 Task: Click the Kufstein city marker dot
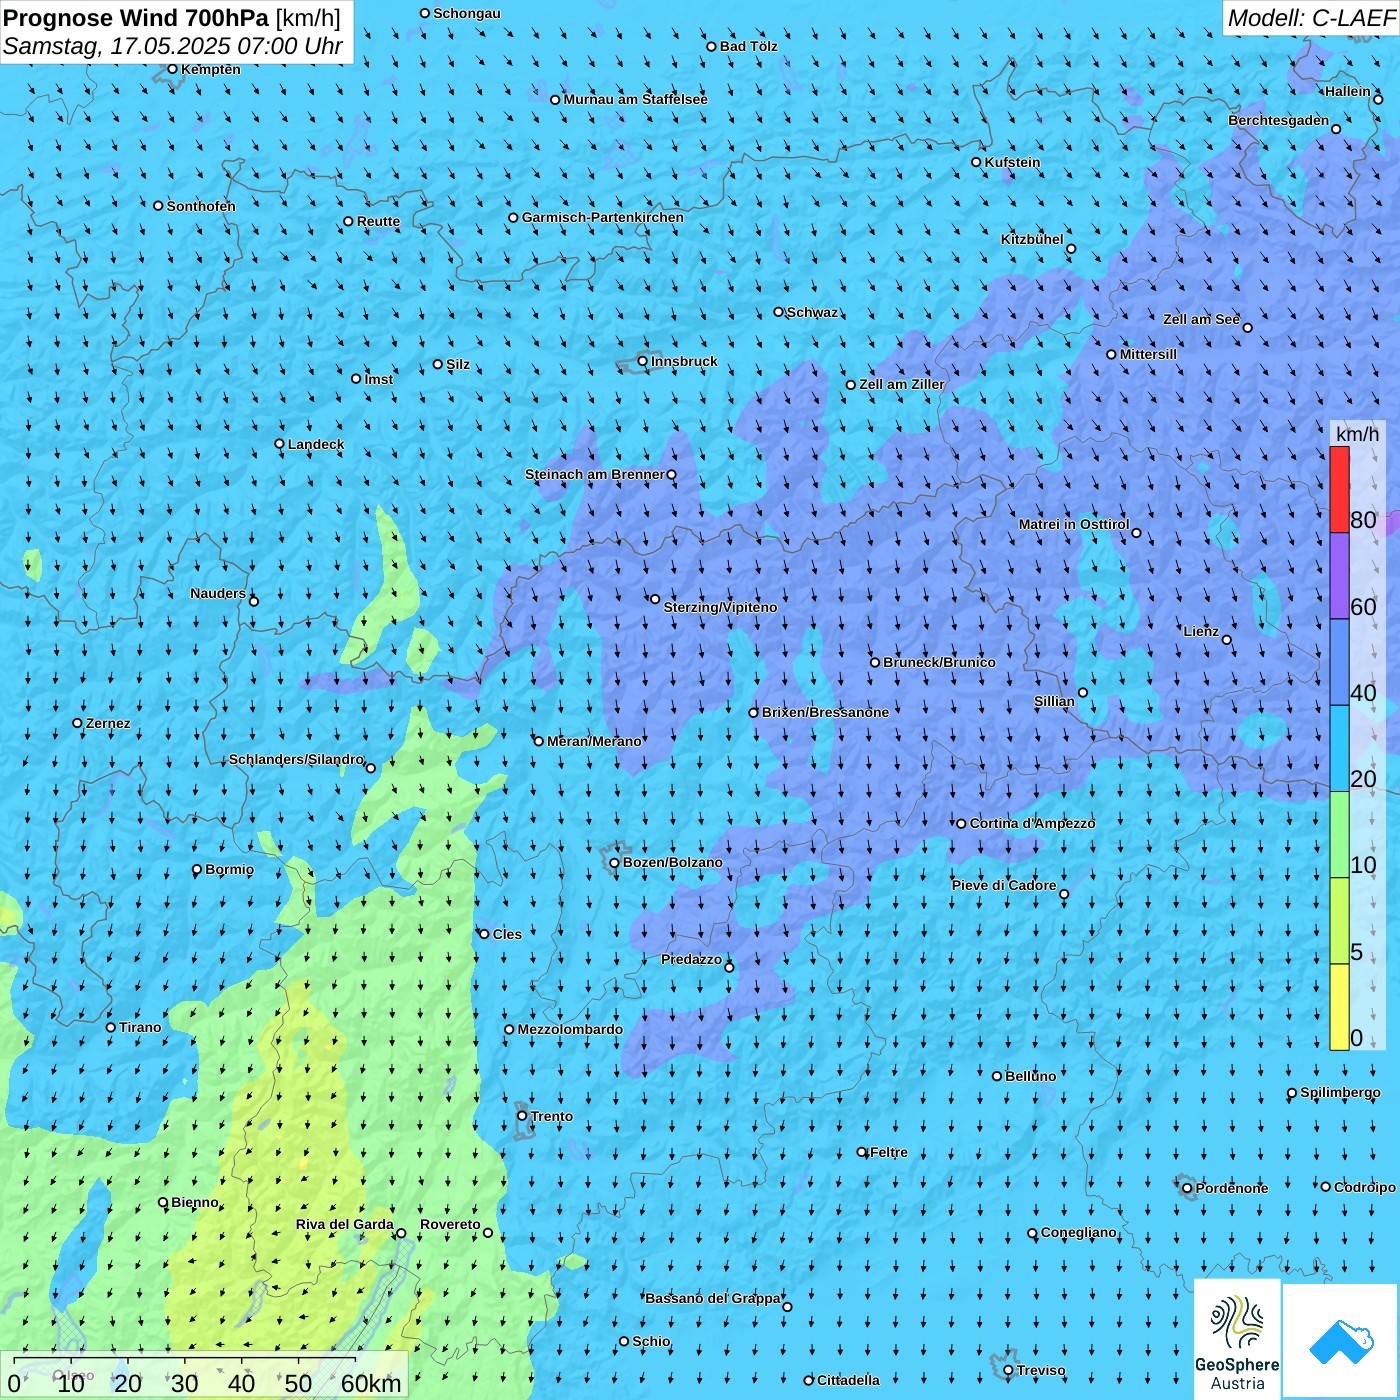click(x=977, y=162)
